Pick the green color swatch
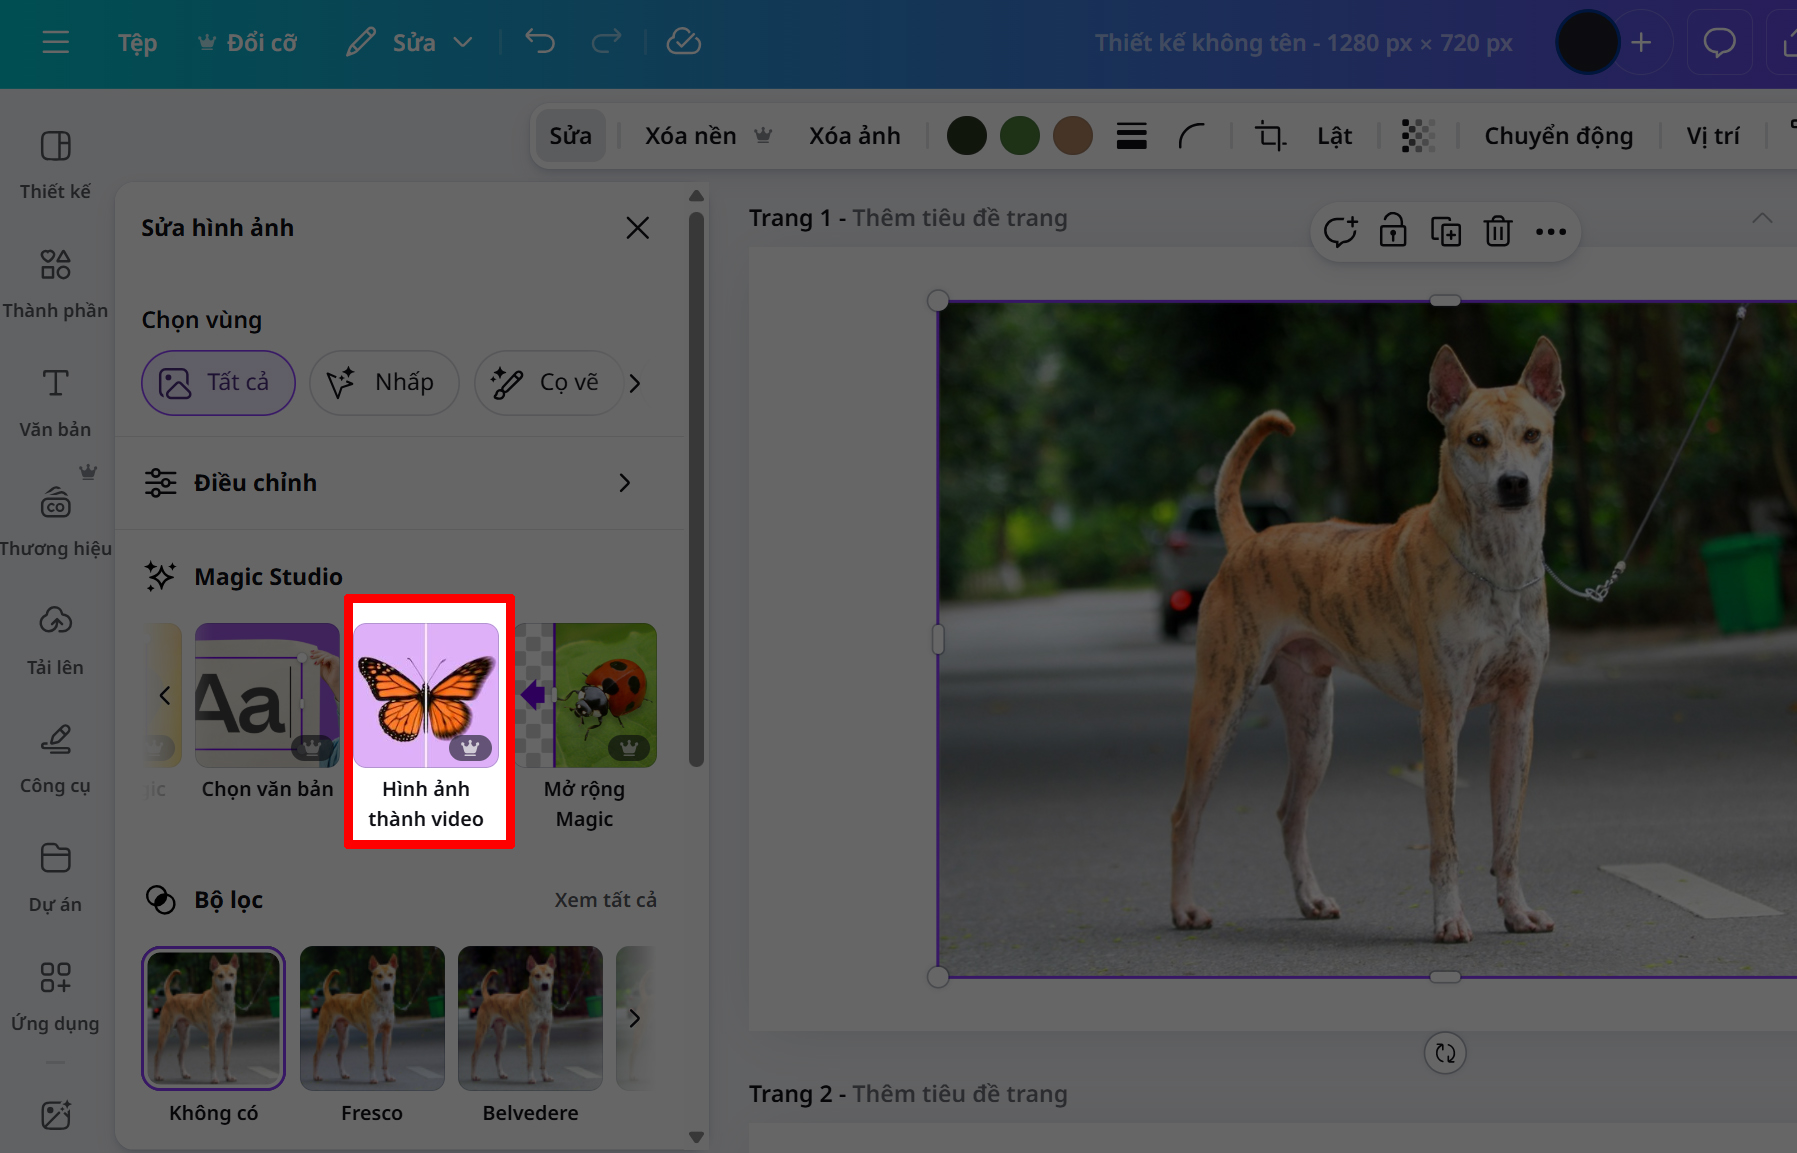Image resolution: width=1797 pixels, height=1153 pixels. coord(1019,135)
